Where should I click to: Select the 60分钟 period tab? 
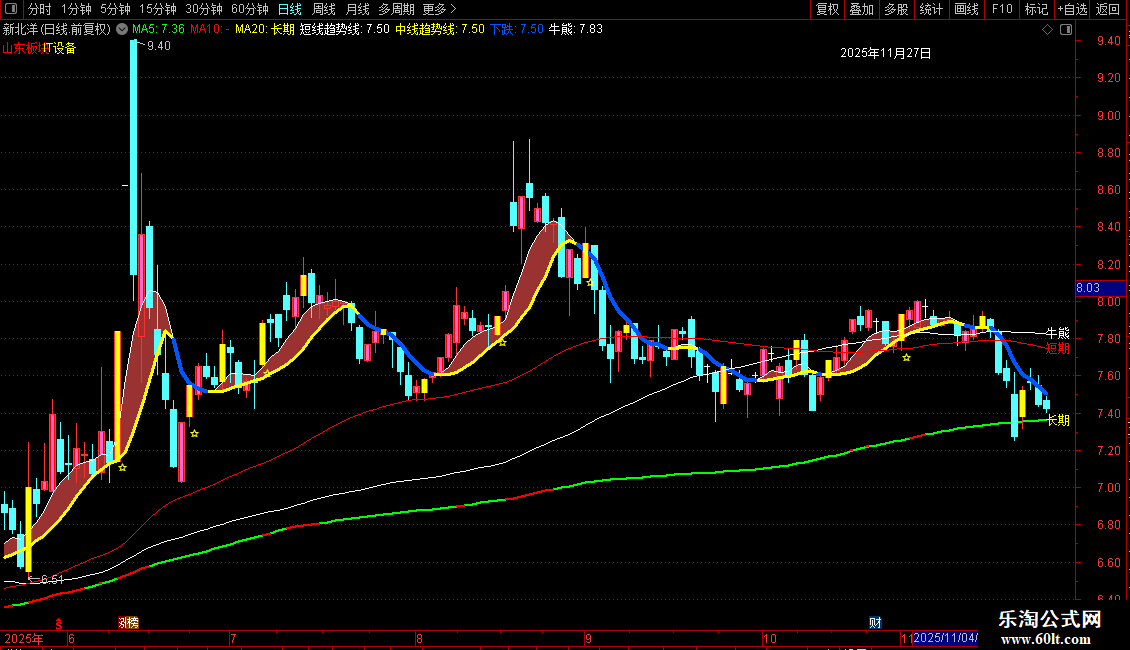(x=249, y=9)
